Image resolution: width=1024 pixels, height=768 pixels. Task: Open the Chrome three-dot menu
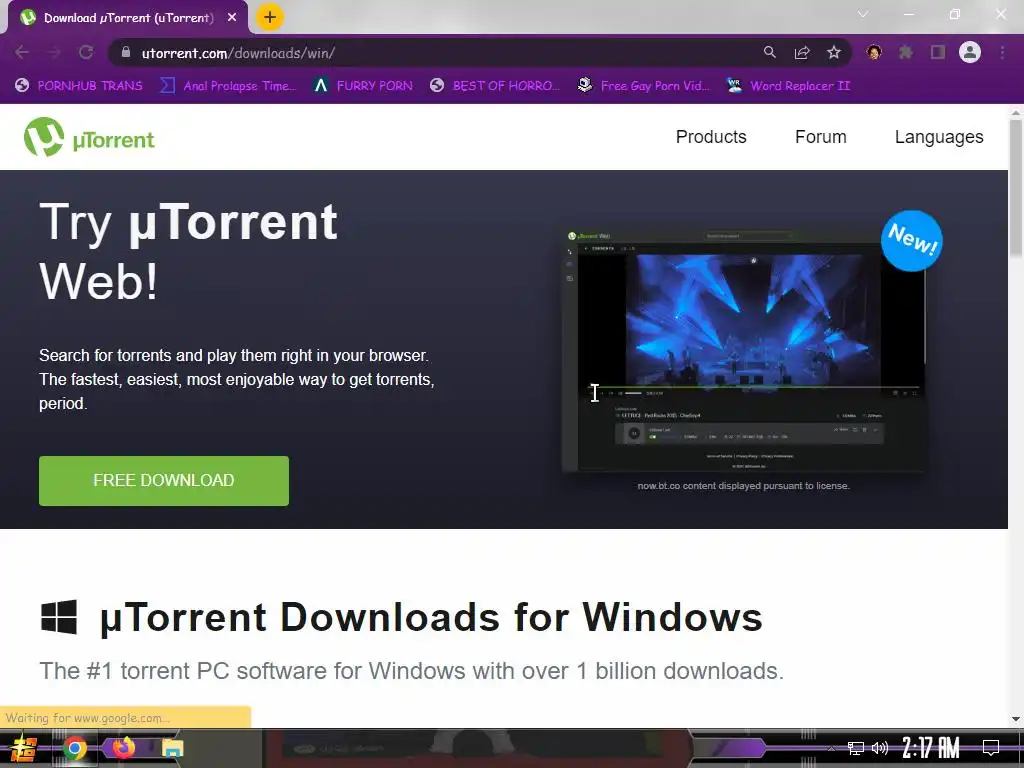click(x=1002, y=52)
